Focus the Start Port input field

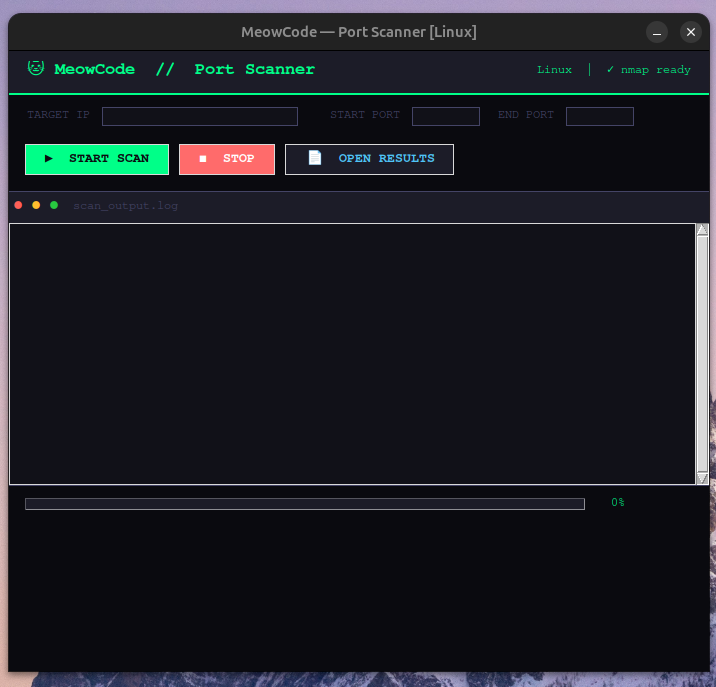click(x=446, y=116)
